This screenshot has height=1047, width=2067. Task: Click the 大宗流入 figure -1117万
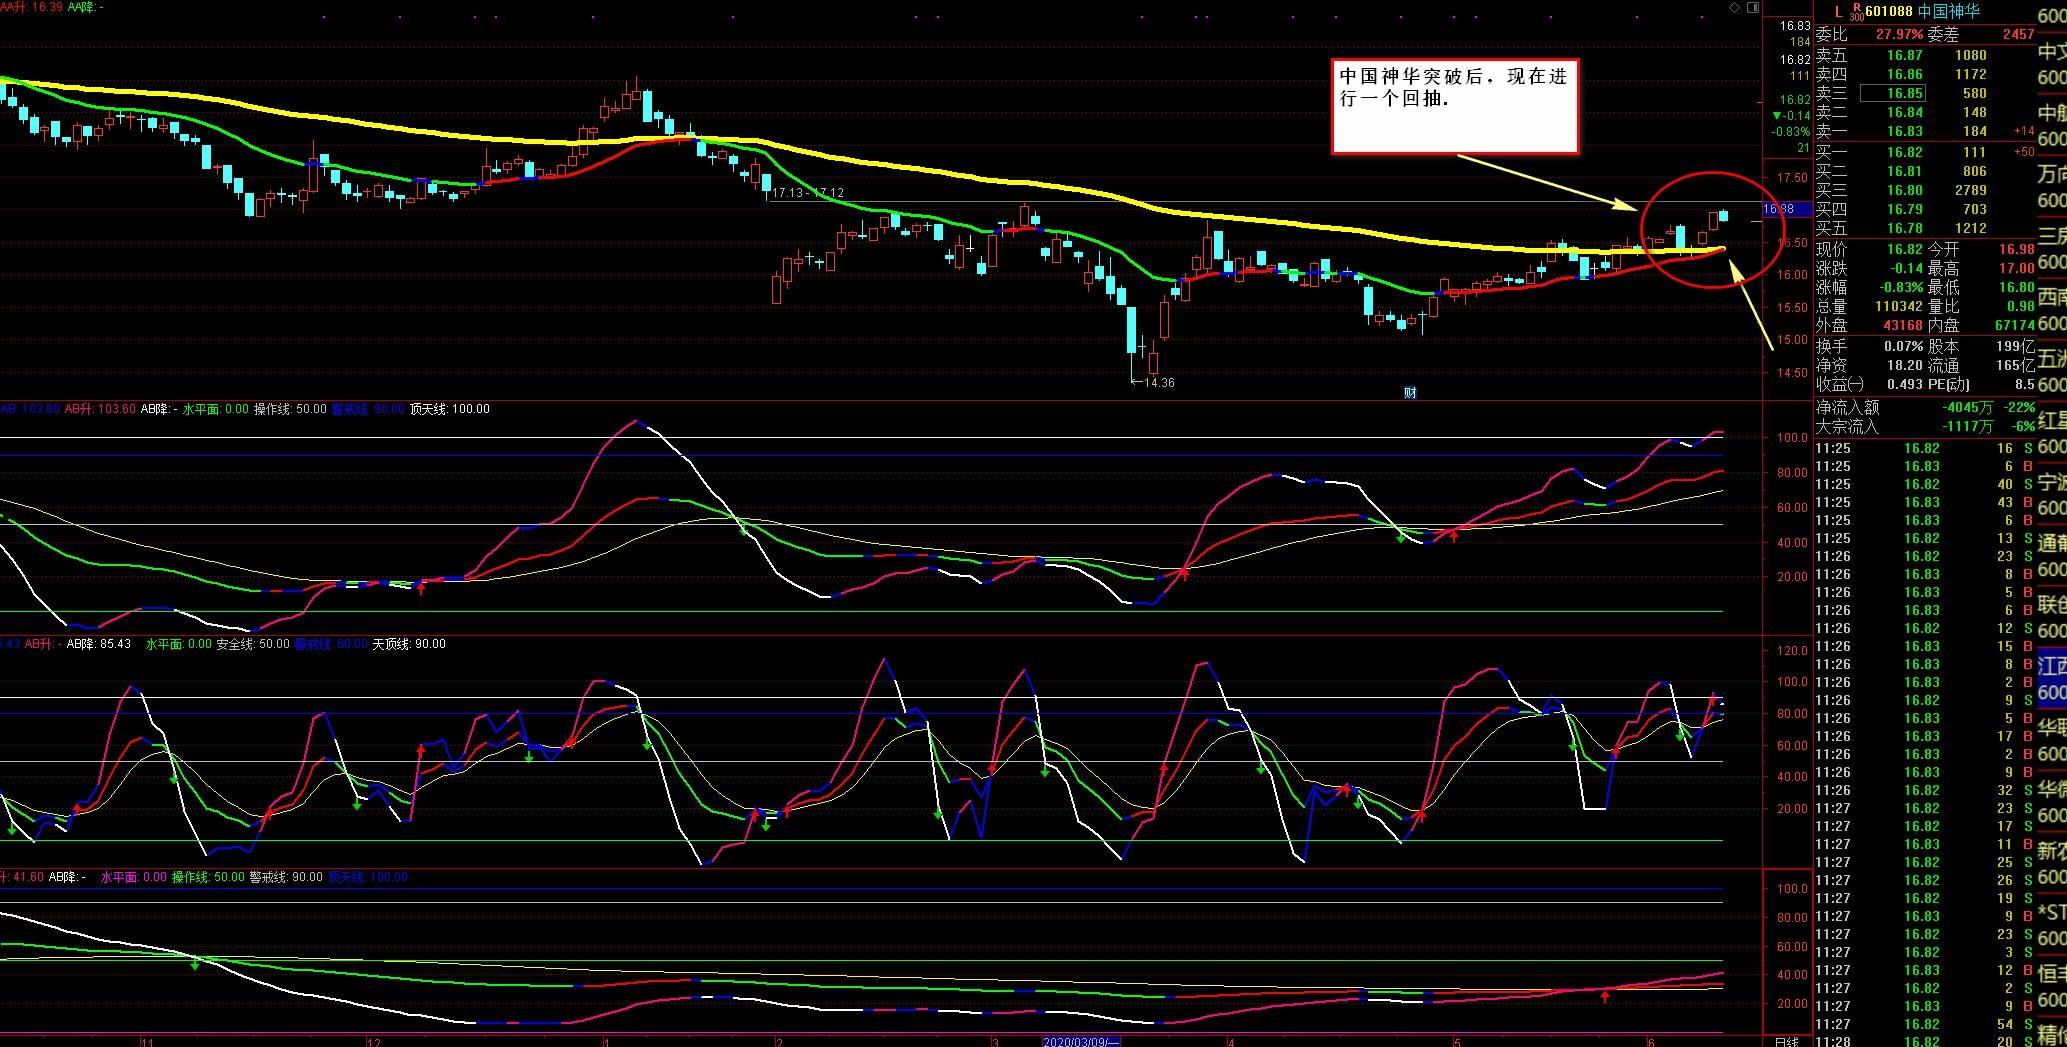(x=1967, y=426)
